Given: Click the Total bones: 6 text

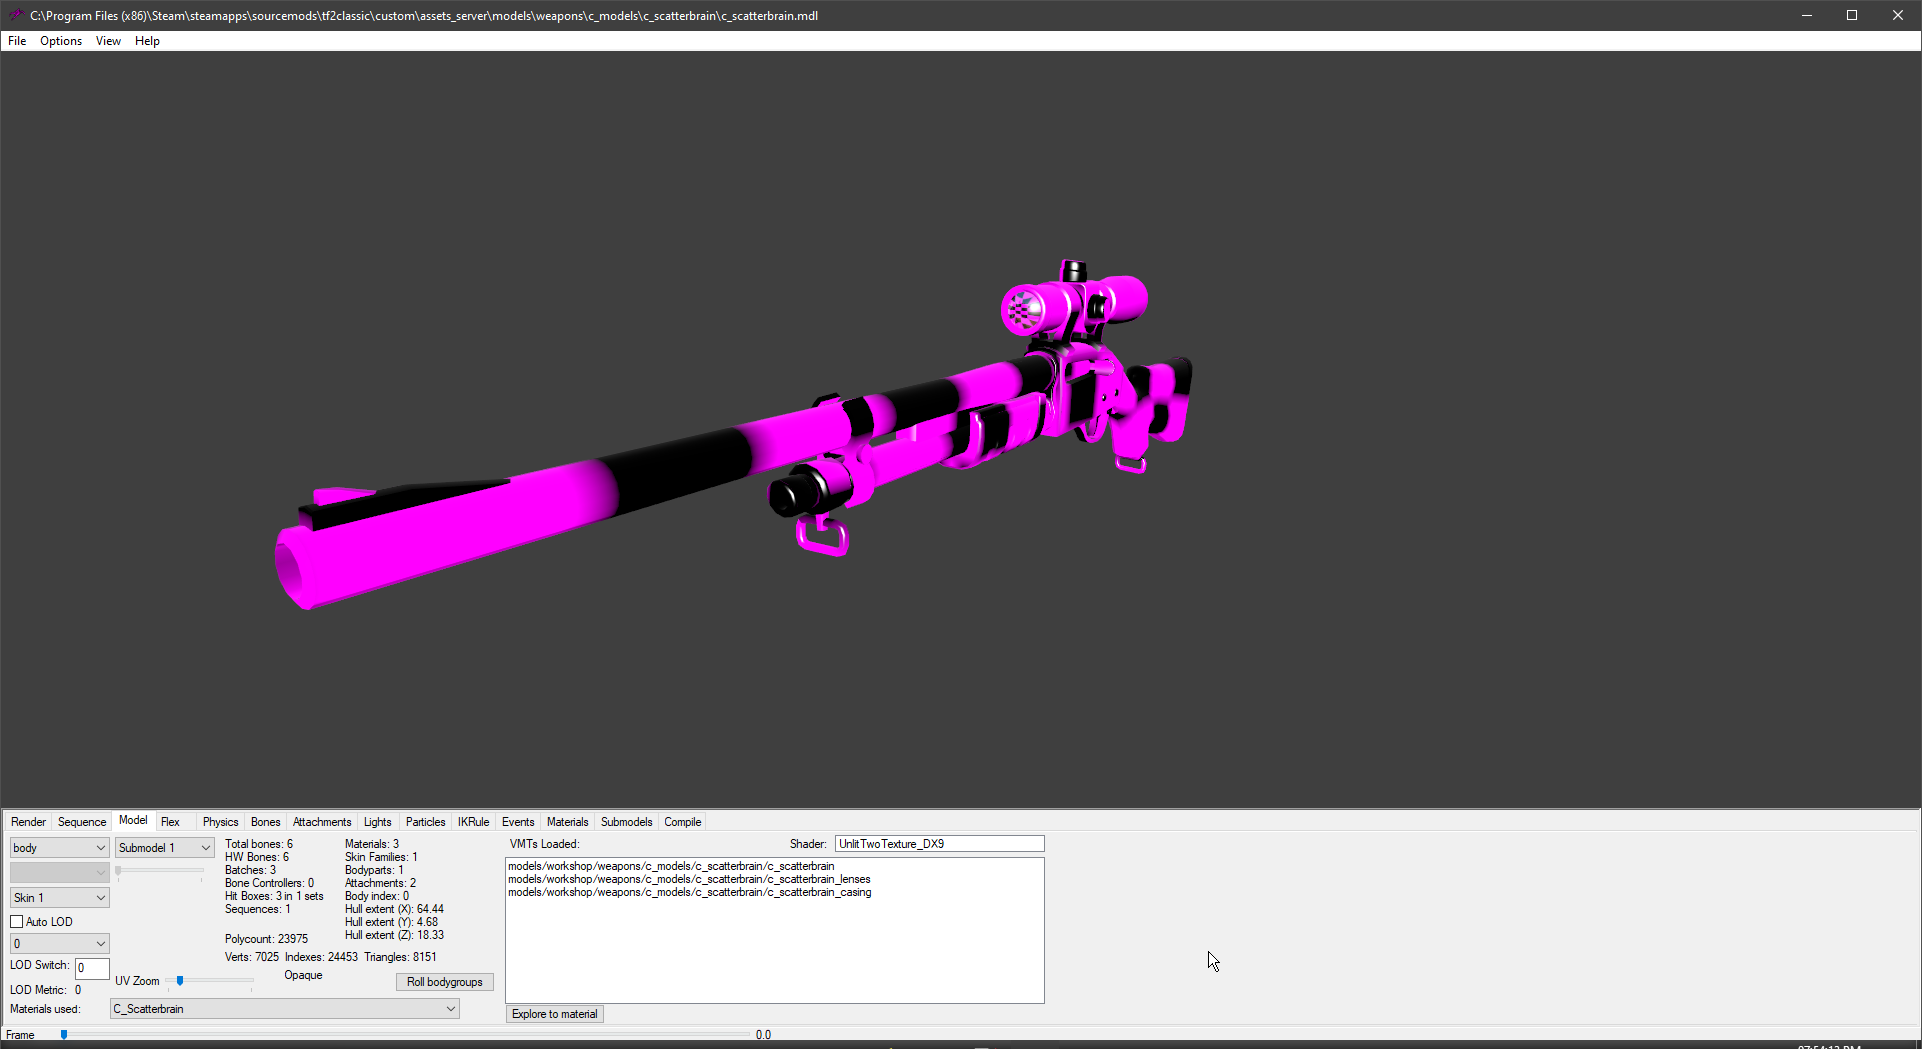Looking at the screenshot, I should click(259, 844).
